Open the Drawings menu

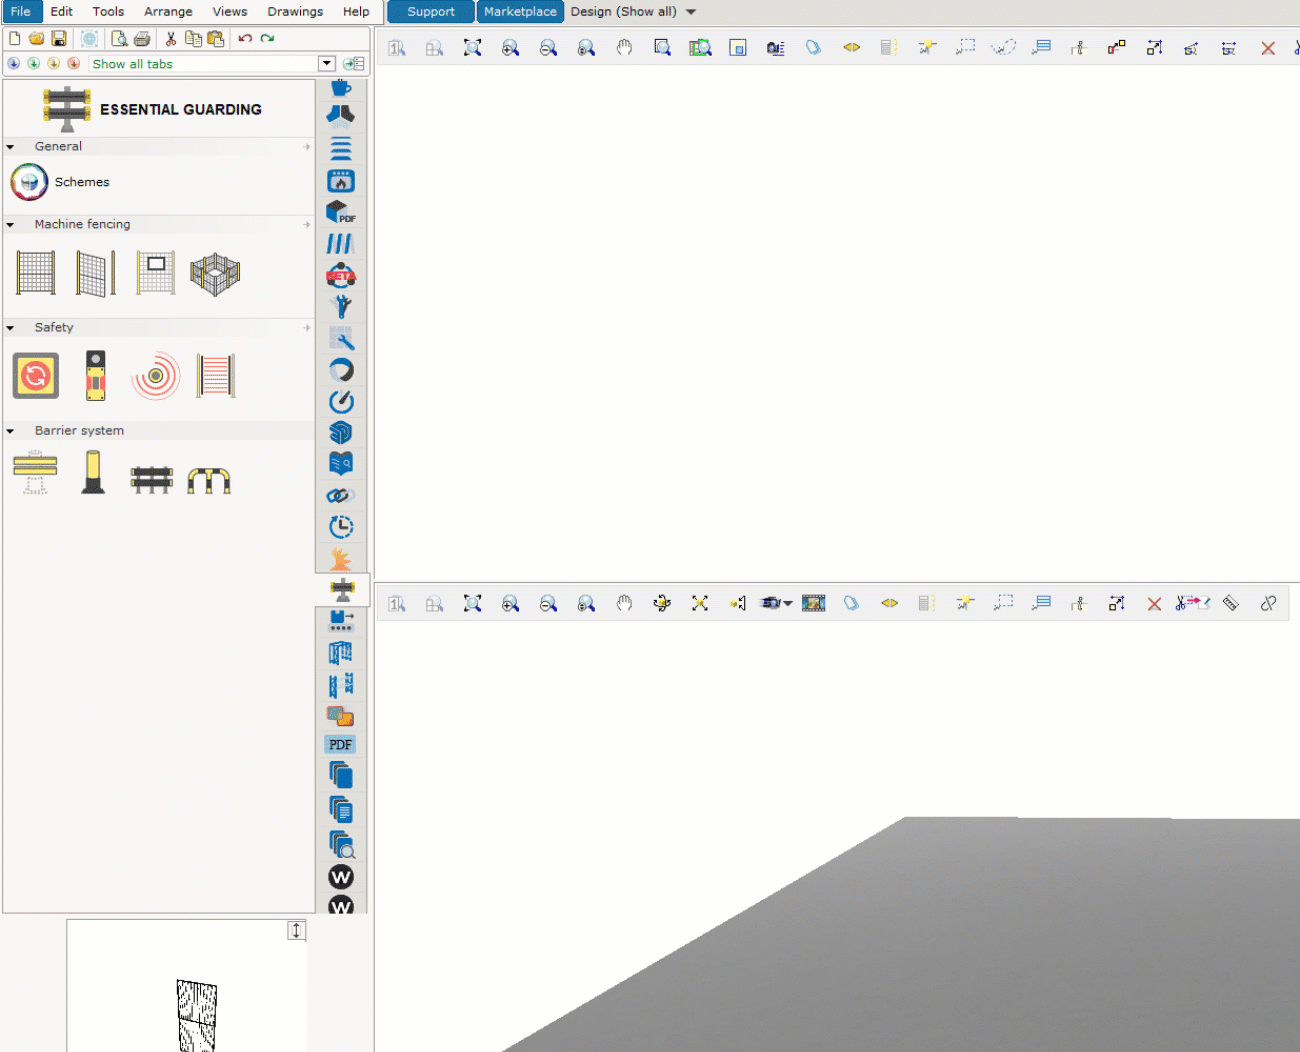[x=295, y=11]
